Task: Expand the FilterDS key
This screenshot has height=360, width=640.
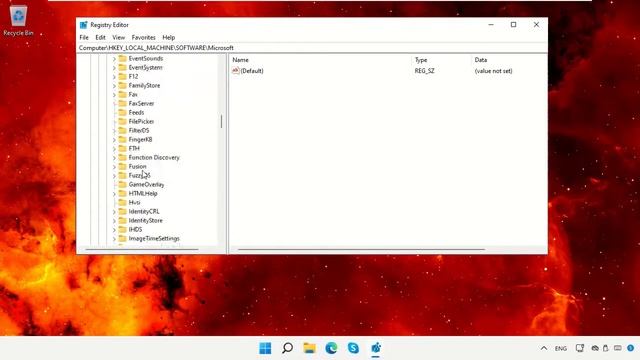Action: click(114, 131)
